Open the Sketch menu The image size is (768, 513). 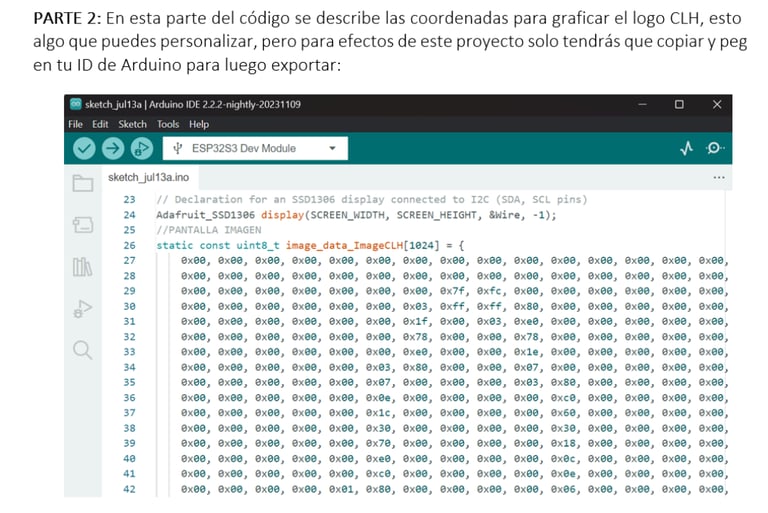132,124
